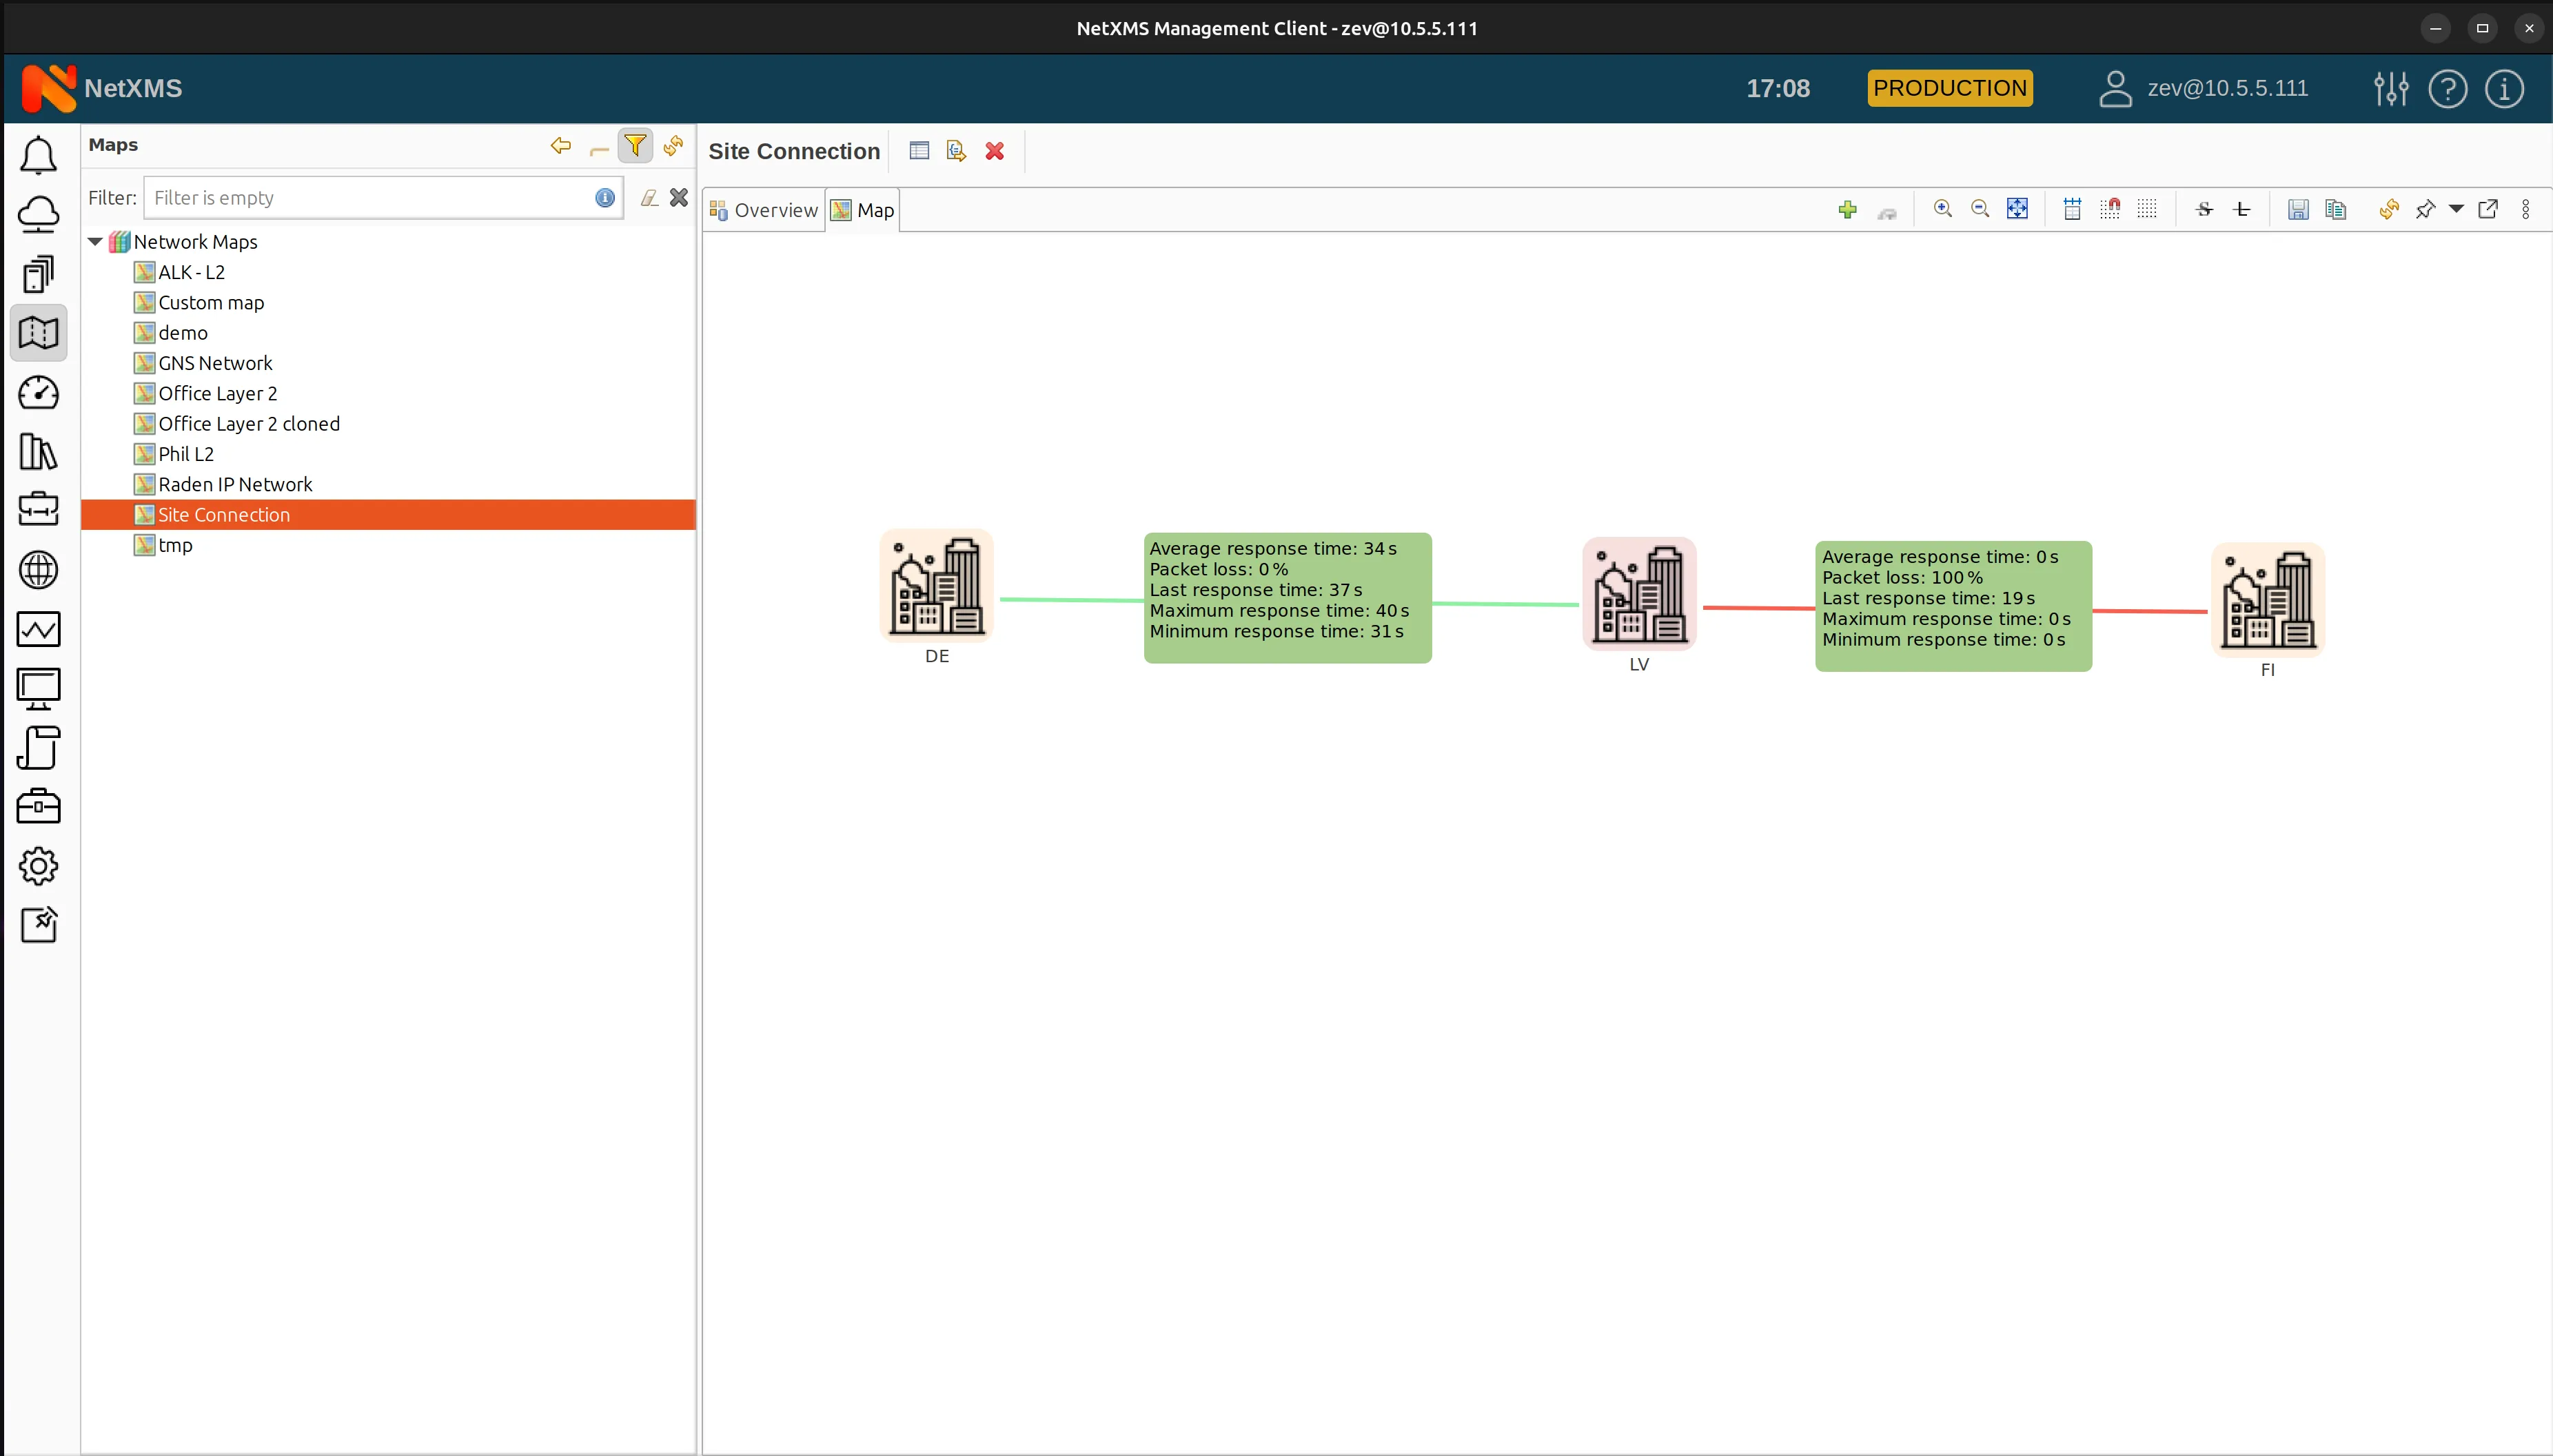Open the three-dot menu on map toolbar
The image size is (2553, 1456).
[x=2526, y=209]
